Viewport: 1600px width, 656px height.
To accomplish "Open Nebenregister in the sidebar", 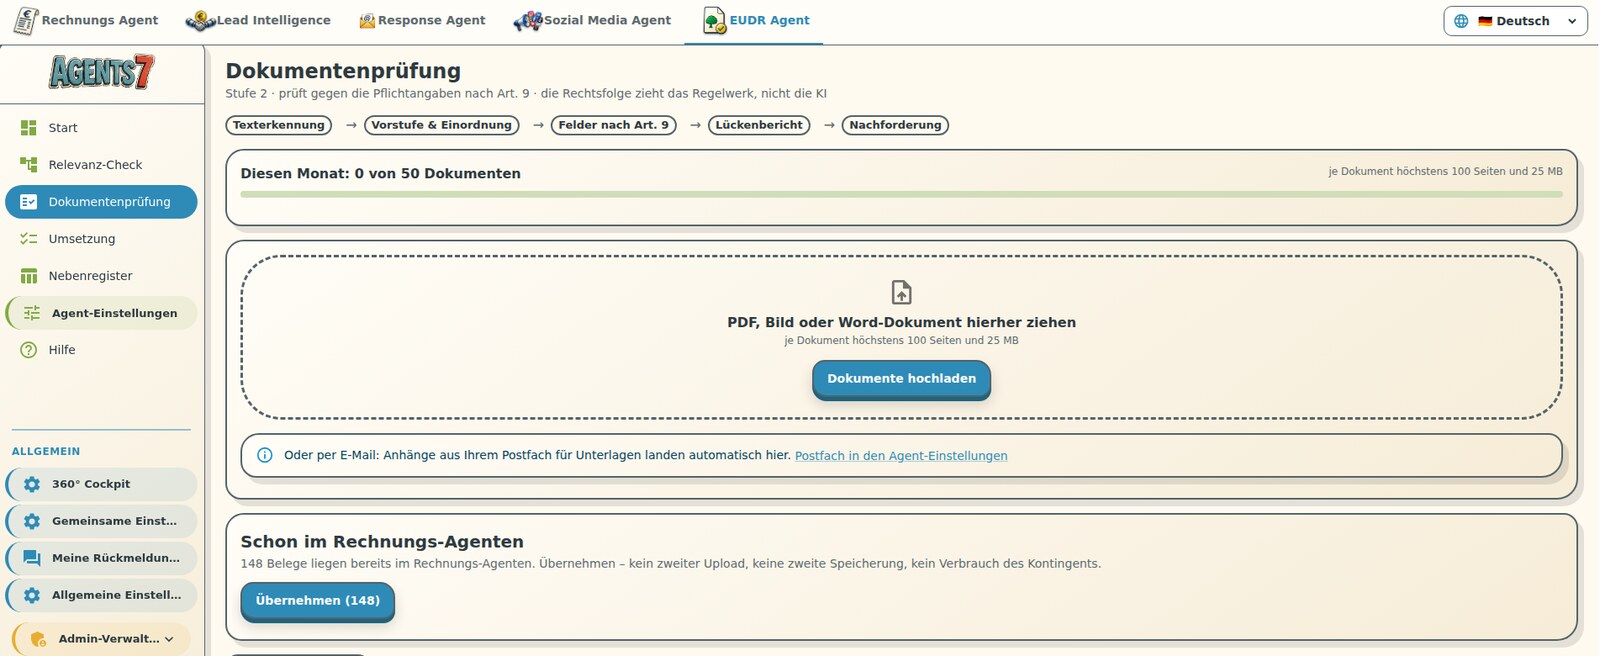I will click(x=101, y=276).
